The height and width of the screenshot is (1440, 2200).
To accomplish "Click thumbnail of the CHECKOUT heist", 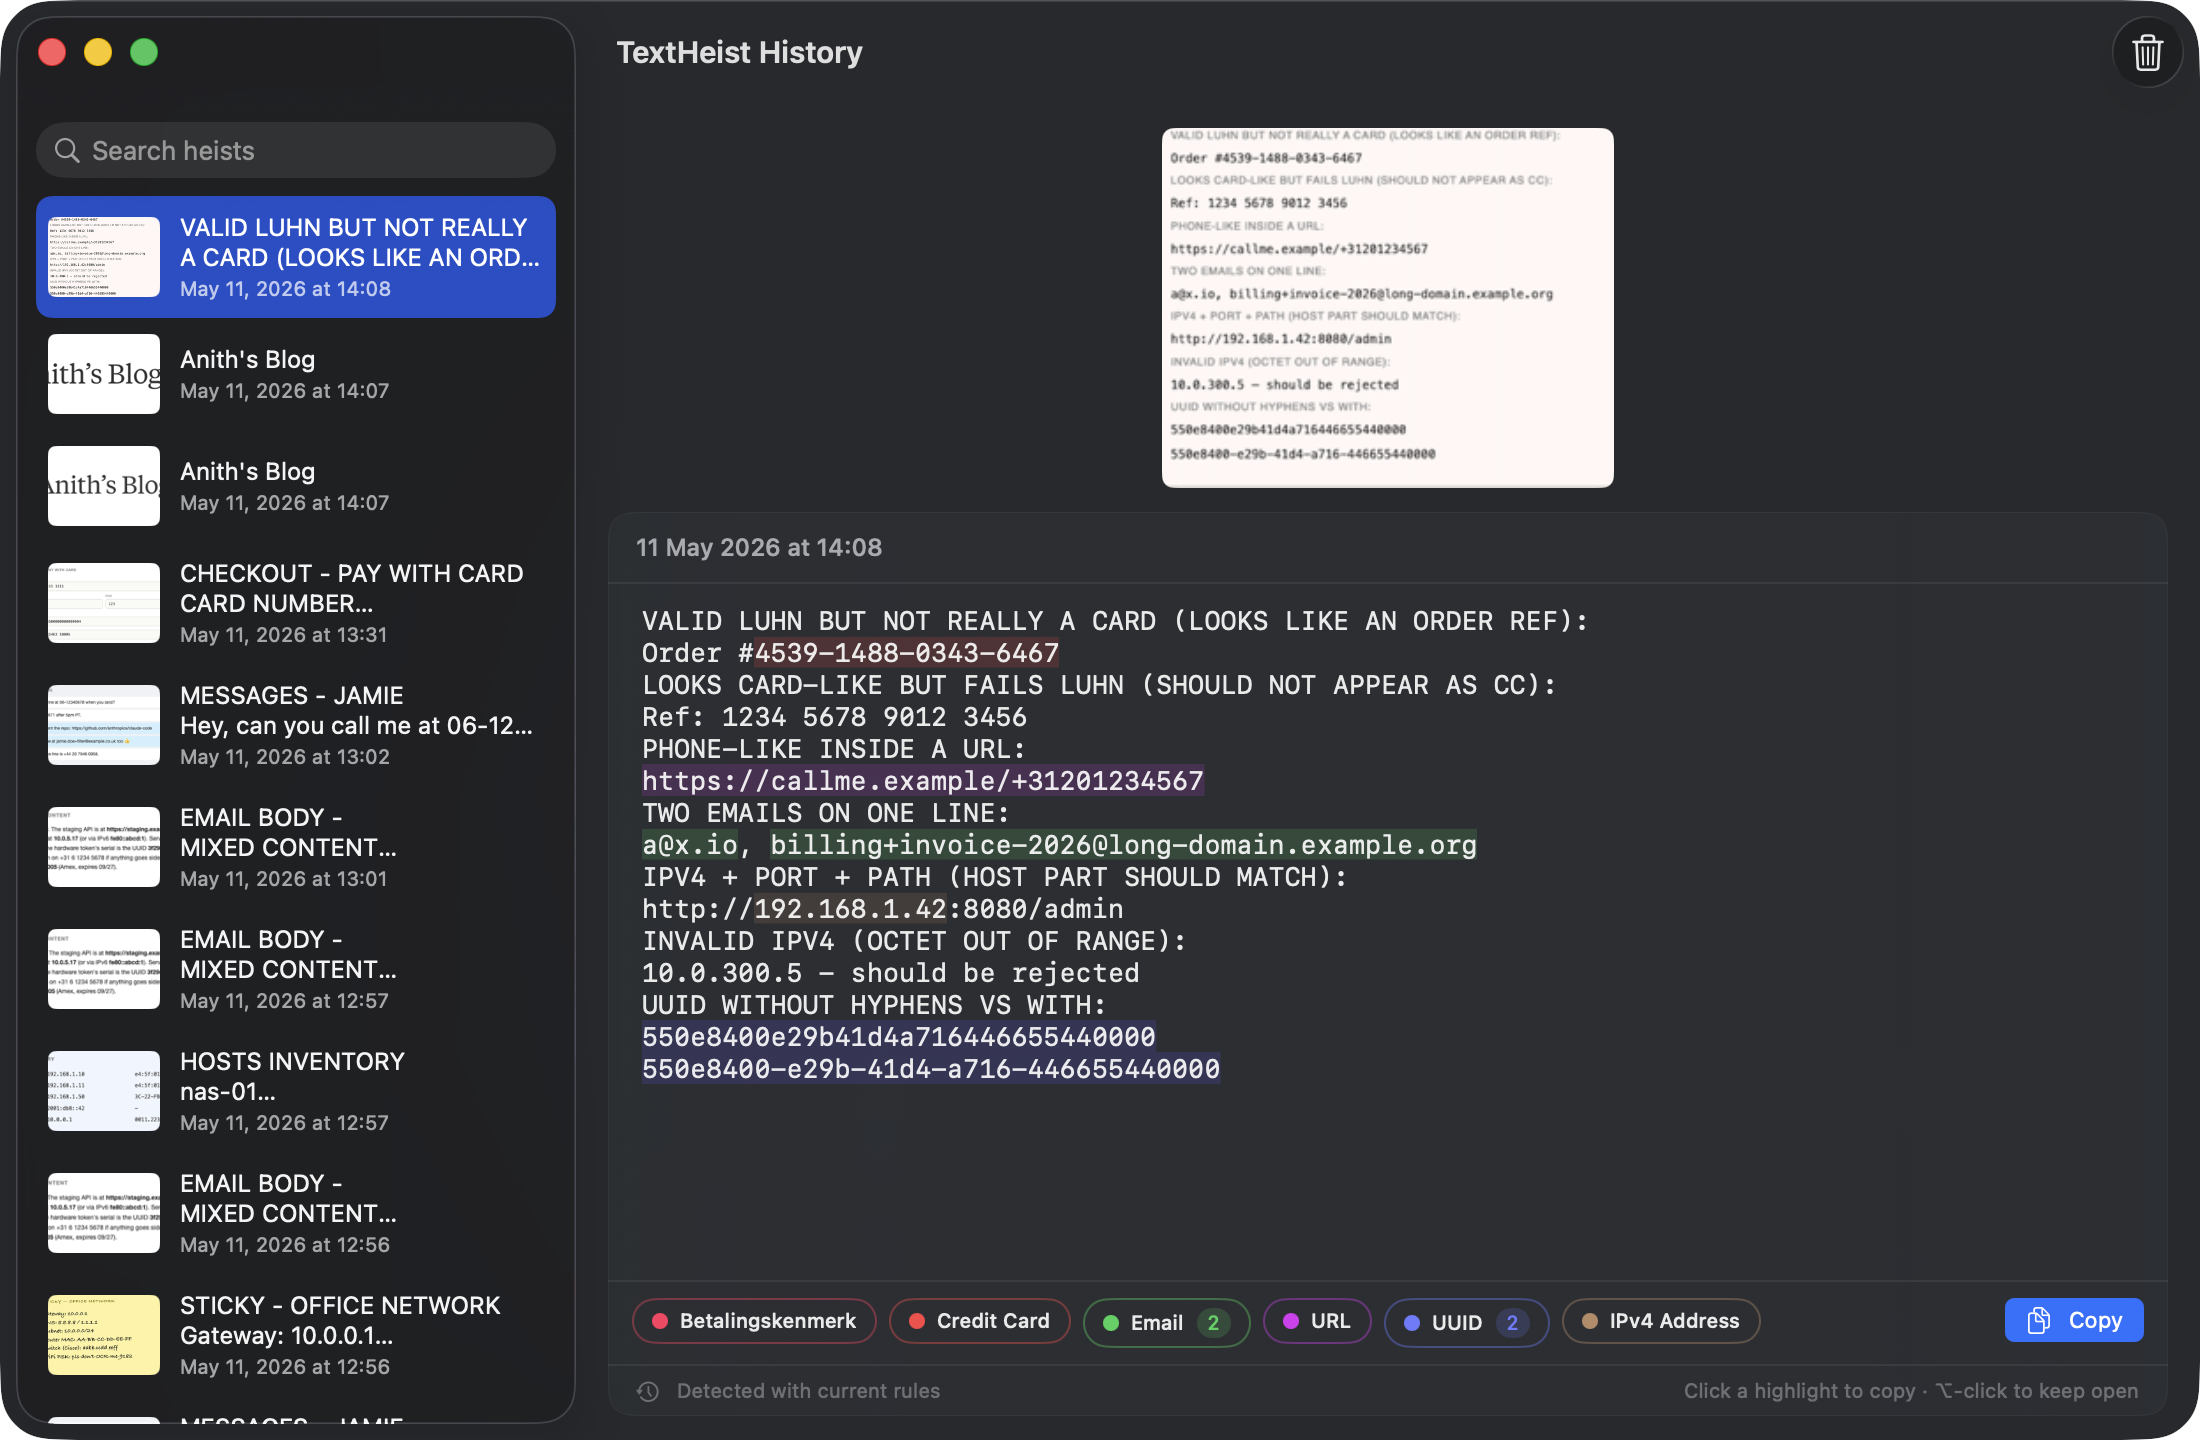I will [104, 603].
